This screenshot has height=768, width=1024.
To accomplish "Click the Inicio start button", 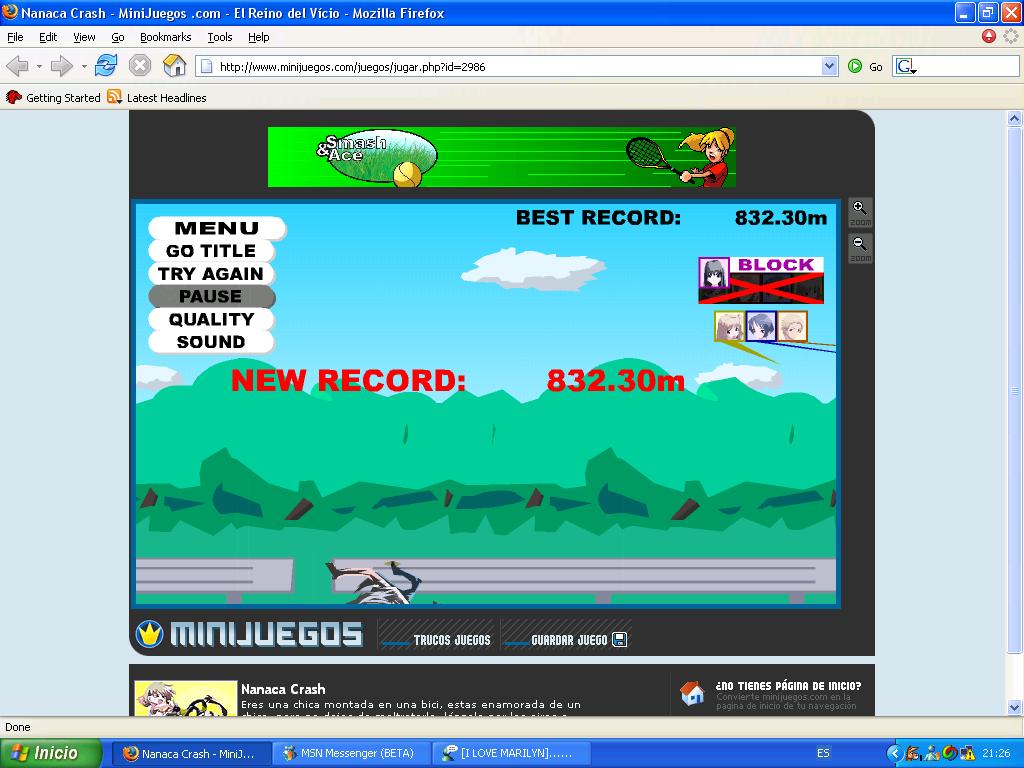I will (x=50, y=753).
